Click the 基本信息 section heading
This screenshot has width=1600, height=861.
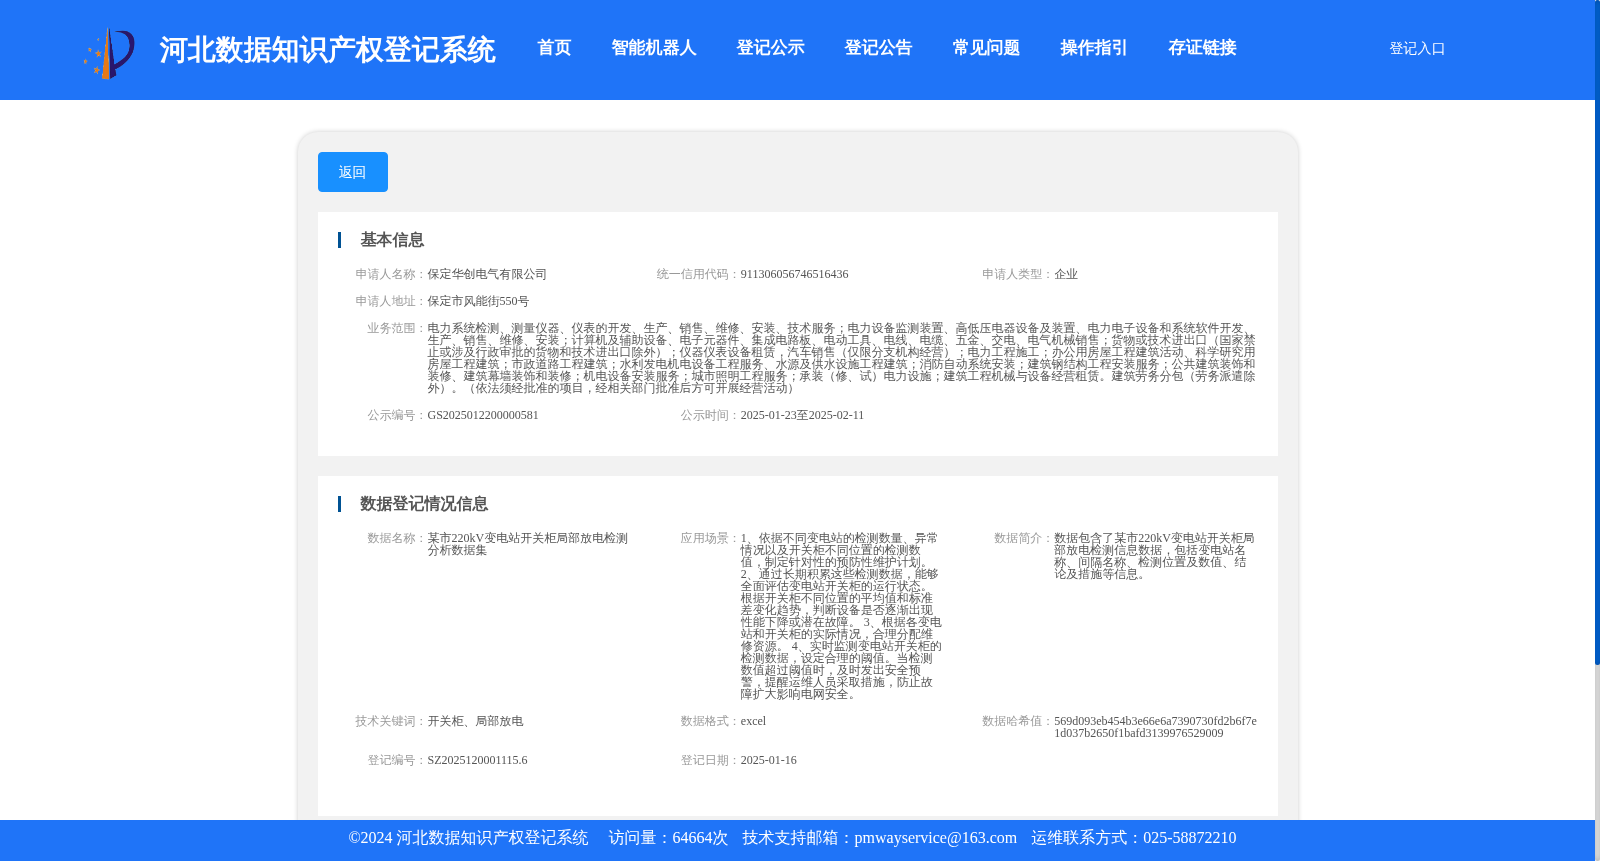click(392, 240)
